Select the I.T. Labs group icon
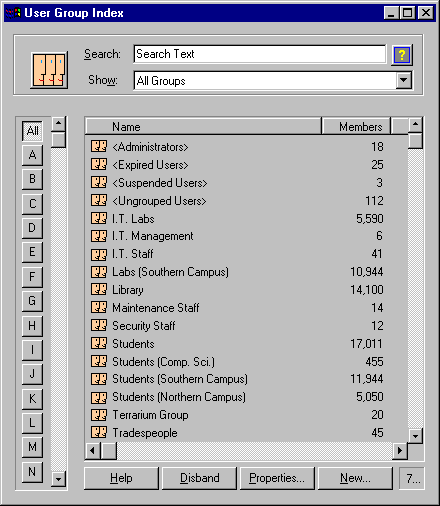Image resolution: width=440 pixels, height=506 pixels. pos(99,218)
